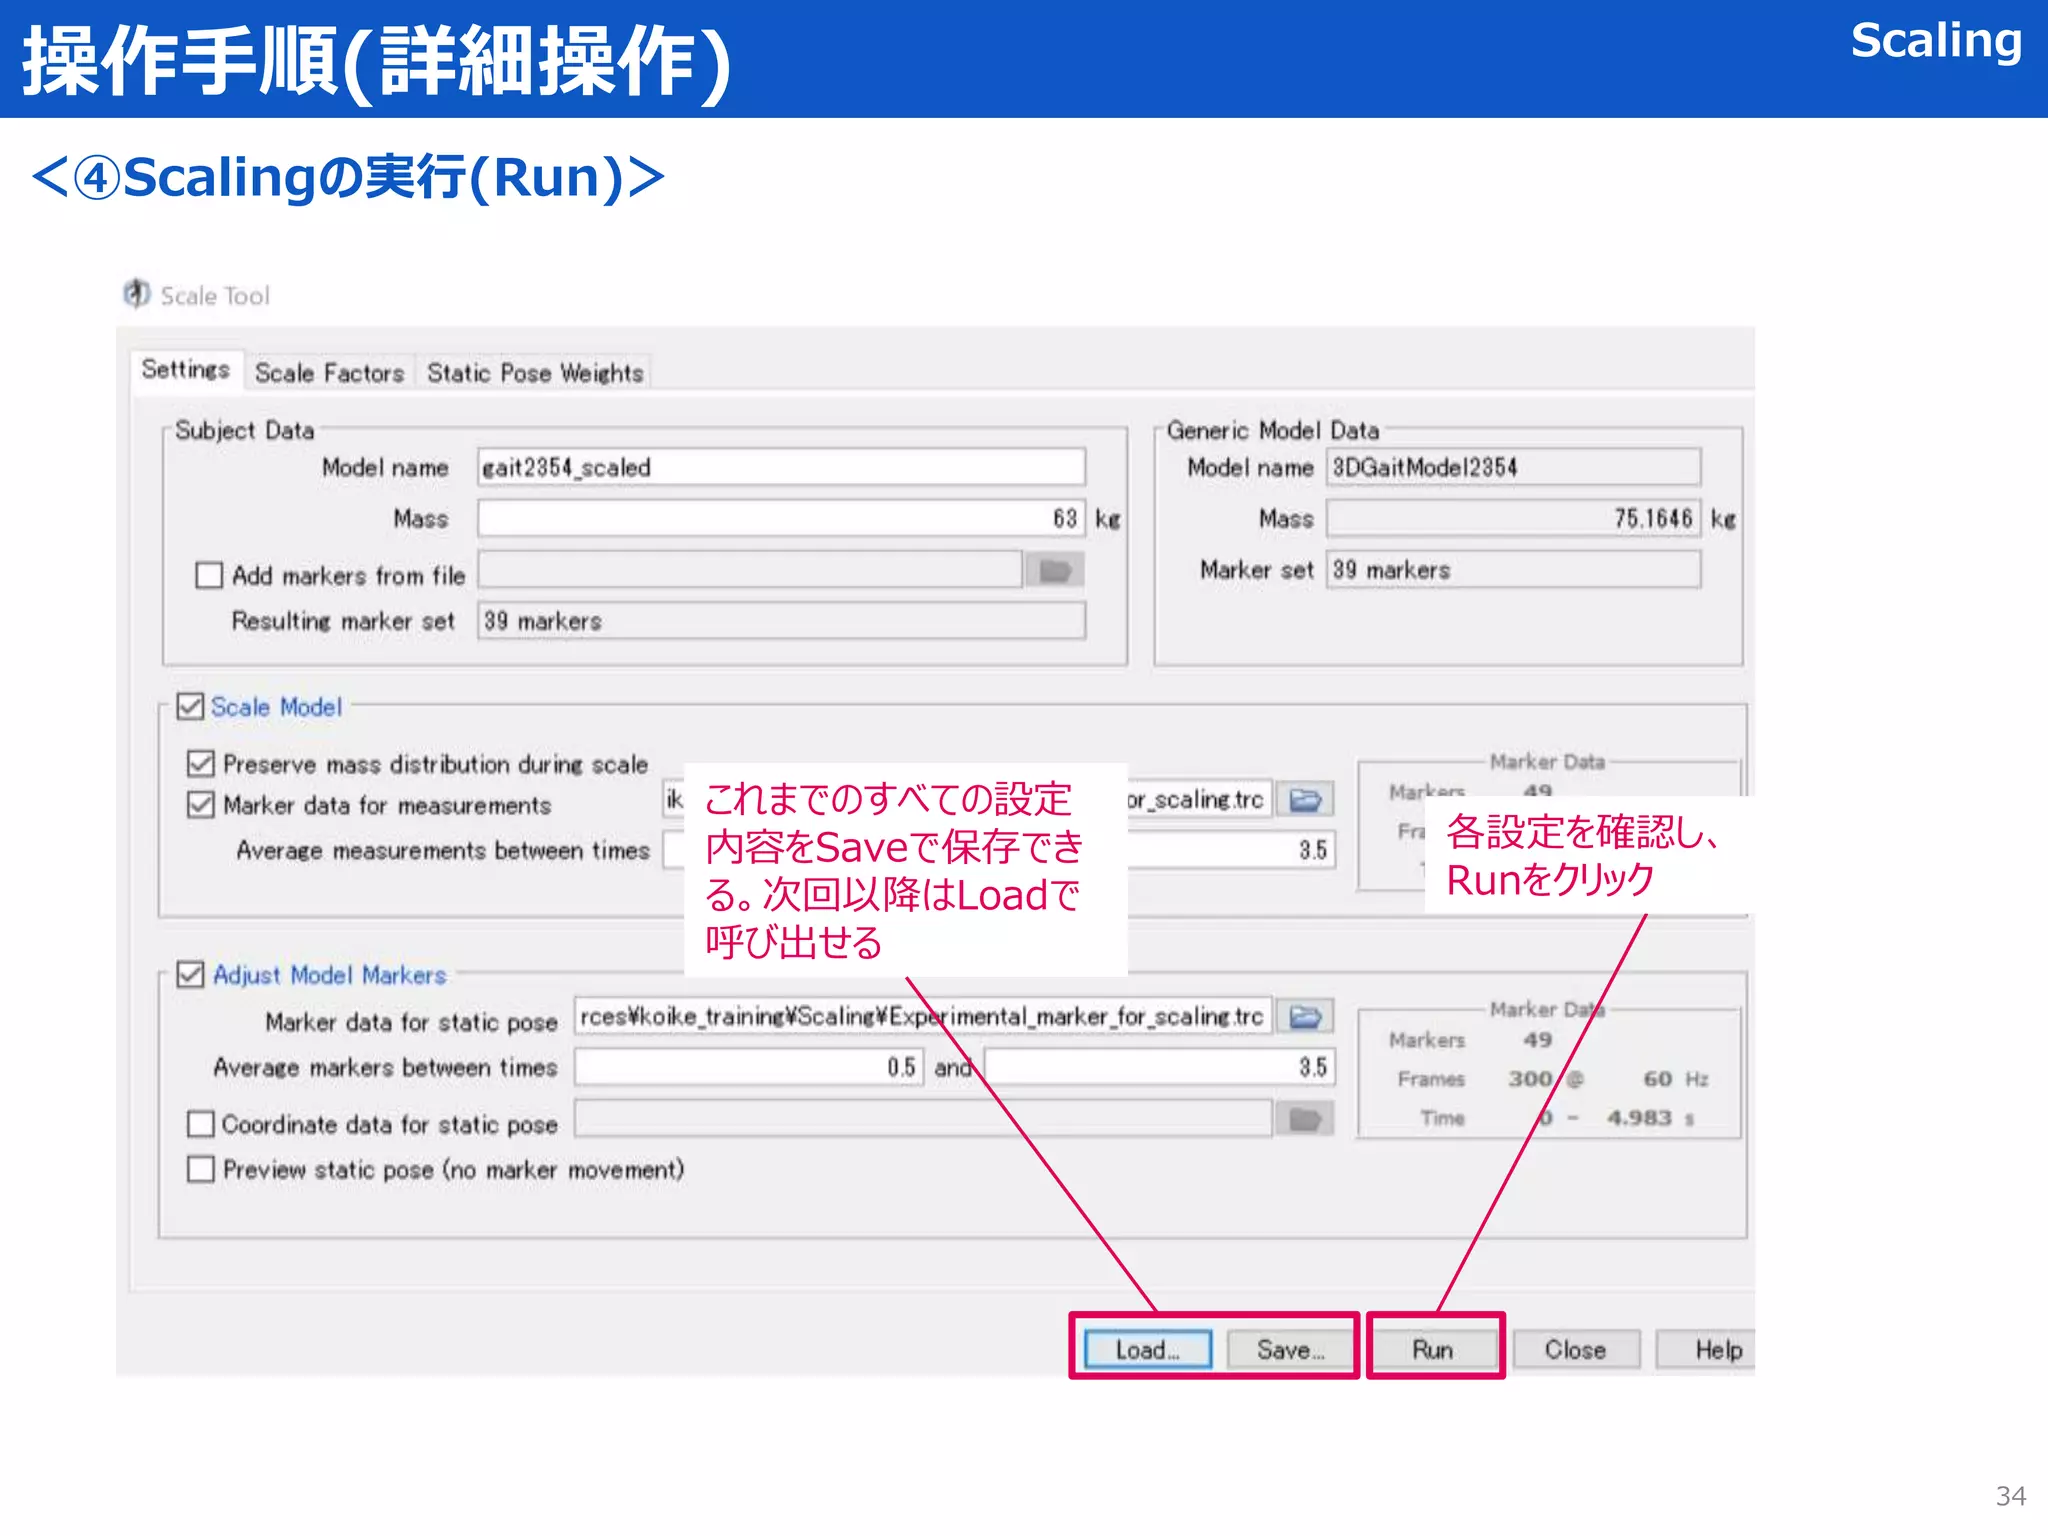Toggle Marker data for measurements checkbox
This screenshot has height=1536, width=2048.
[x=201, y=805]
